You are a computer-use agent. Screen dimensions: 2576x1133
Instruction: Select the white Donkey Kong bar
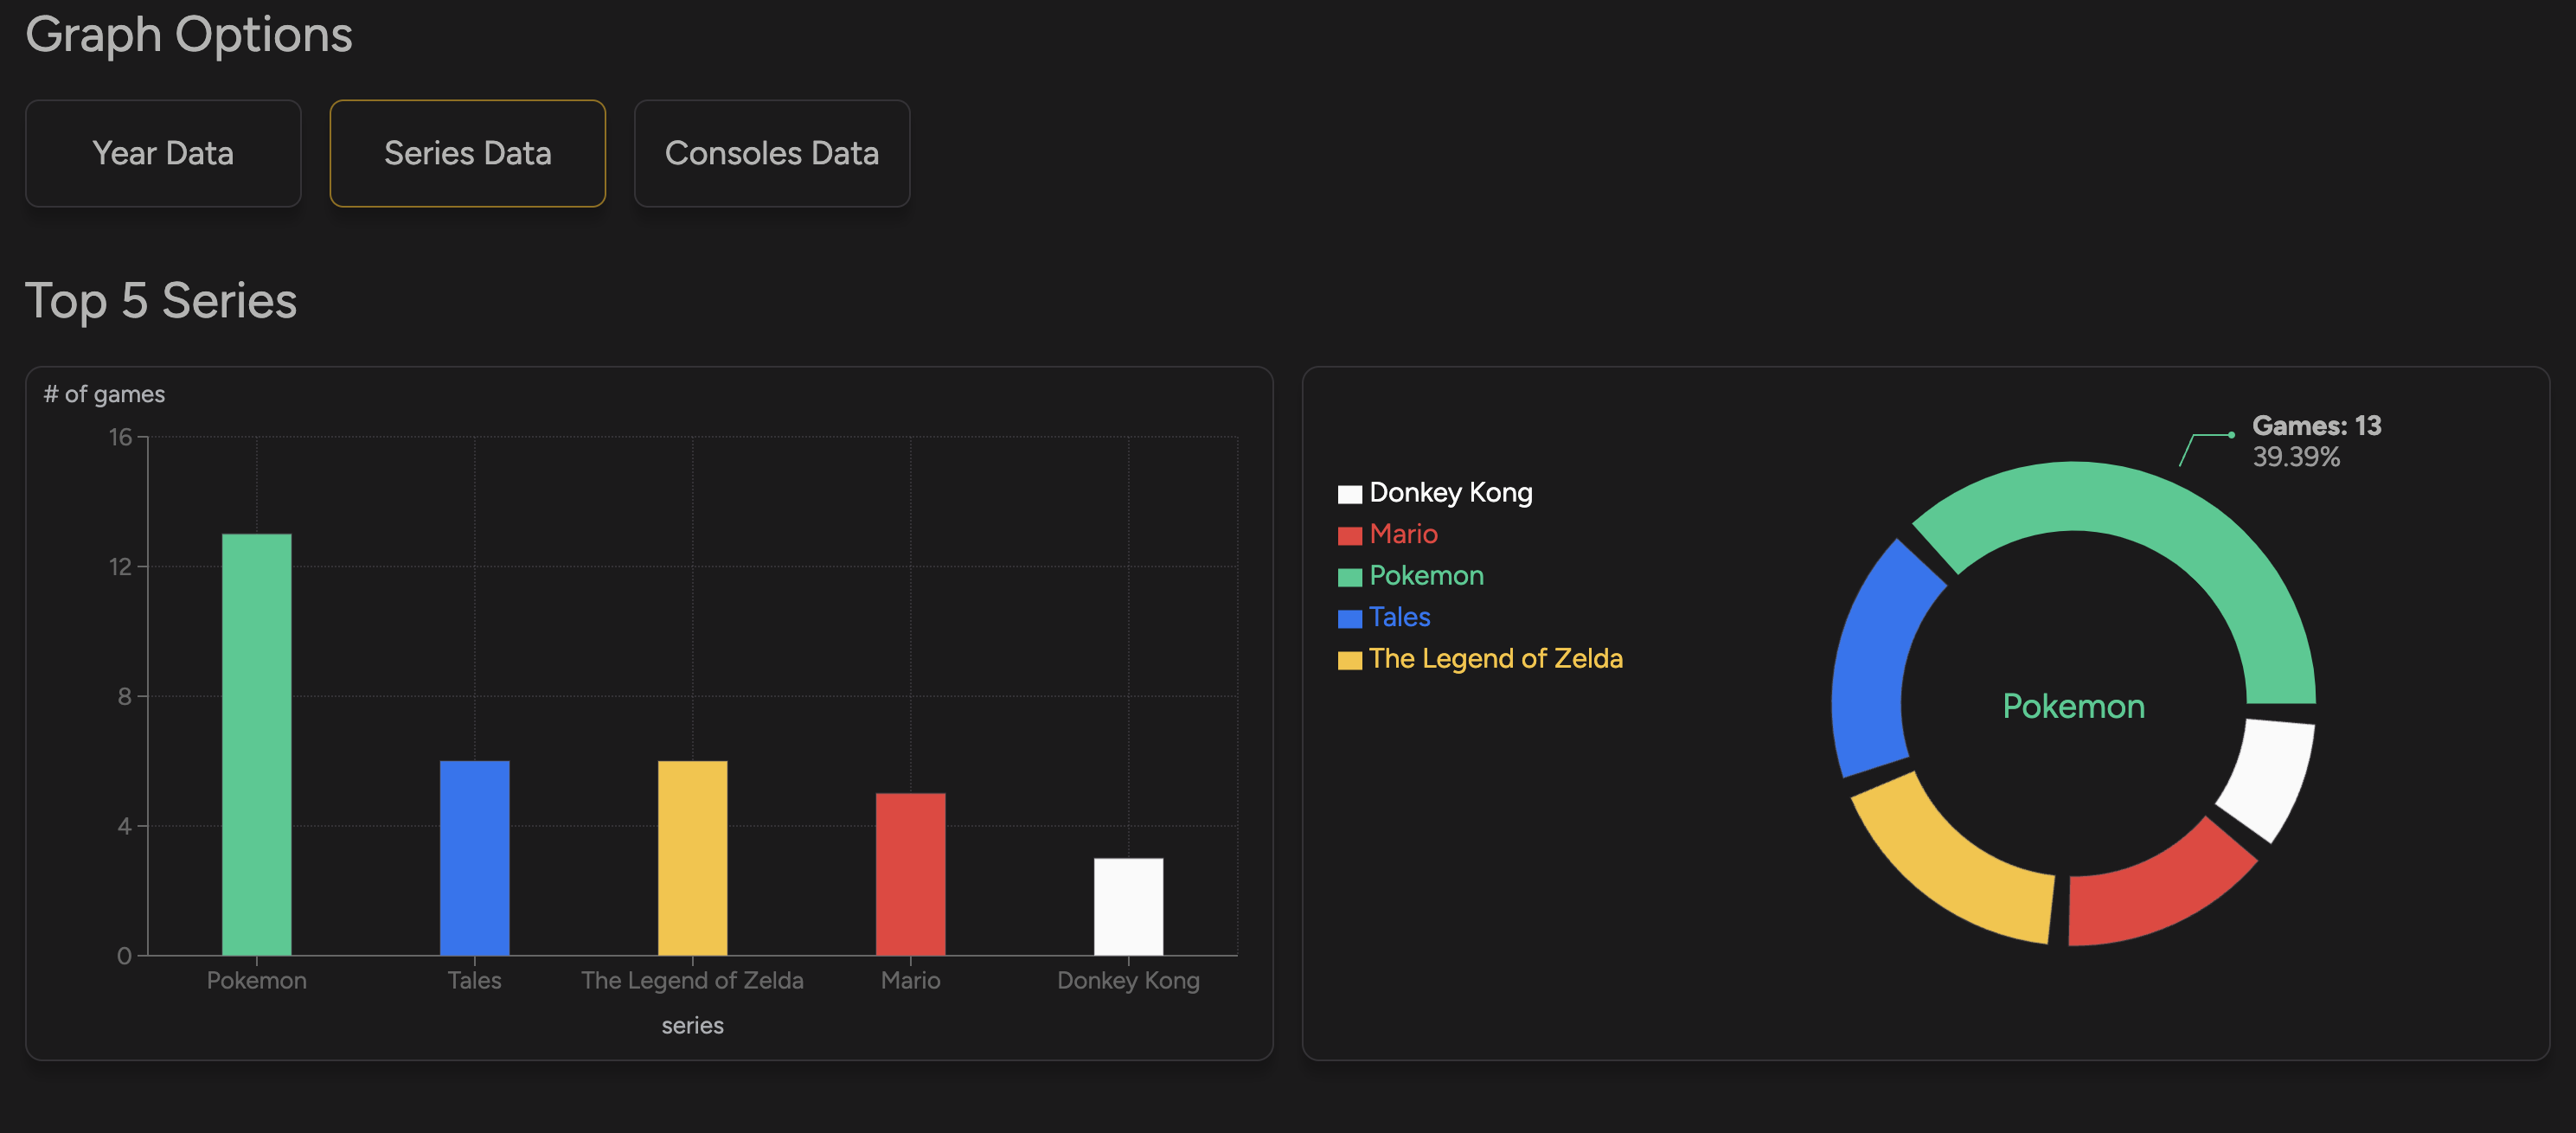tap(1128, 906)
